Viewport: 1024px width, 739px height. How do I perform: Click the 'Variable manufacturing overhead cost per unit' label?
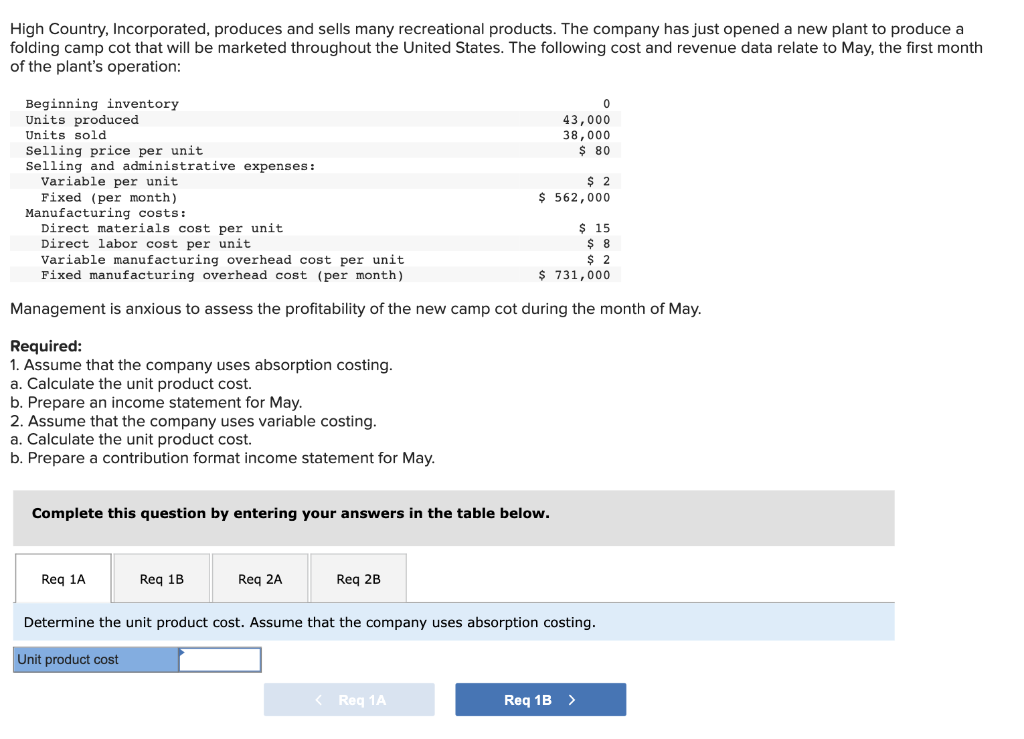point(223,260)
